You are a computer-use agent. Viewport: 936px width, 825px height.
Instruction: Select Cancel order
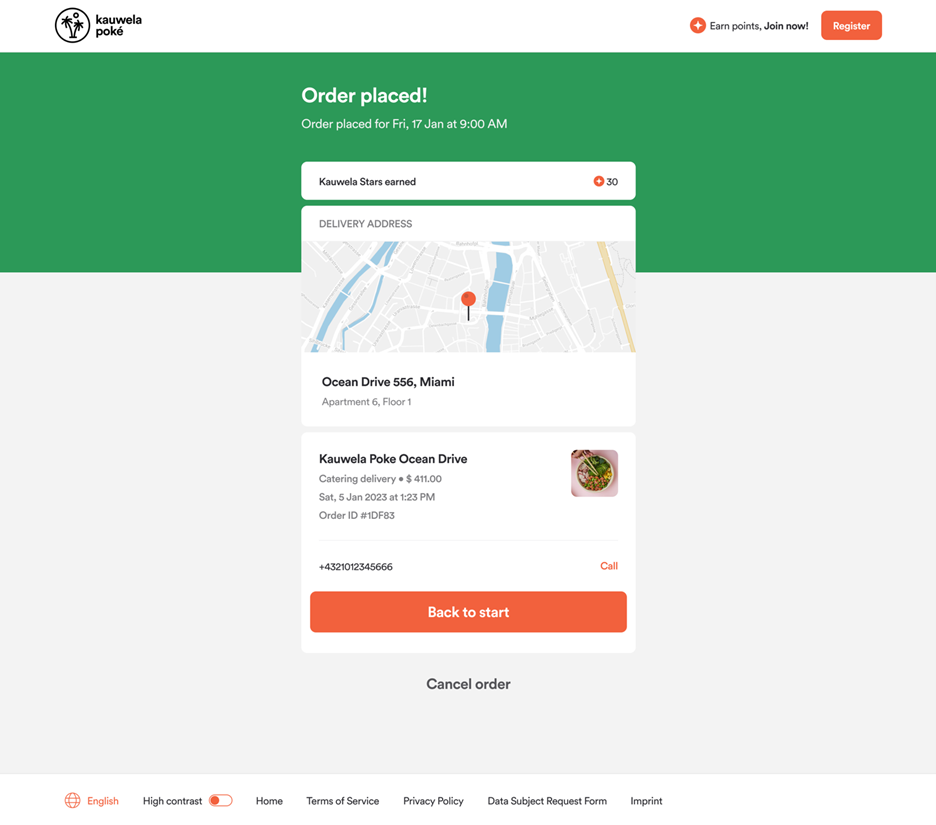pos(468,684)
